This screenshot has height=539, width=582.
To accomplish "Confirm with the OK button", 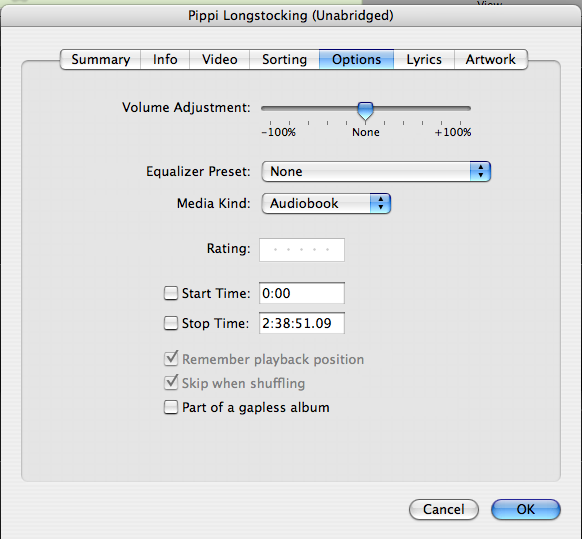I will (x=526, y=509).
